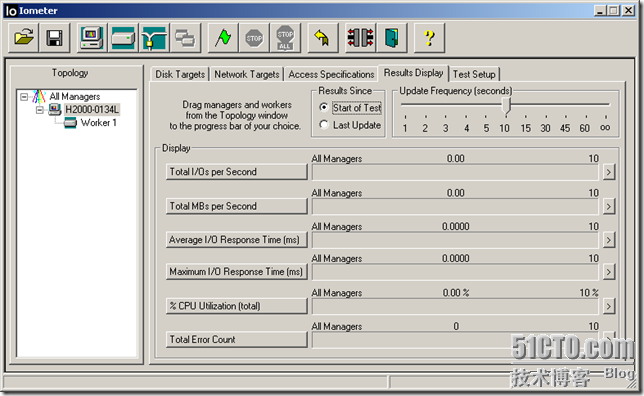The height and width of the screenshot is (396, 644).
Task: Click the Maximum I/O Response Time progress bar
Action: (455, 273)
